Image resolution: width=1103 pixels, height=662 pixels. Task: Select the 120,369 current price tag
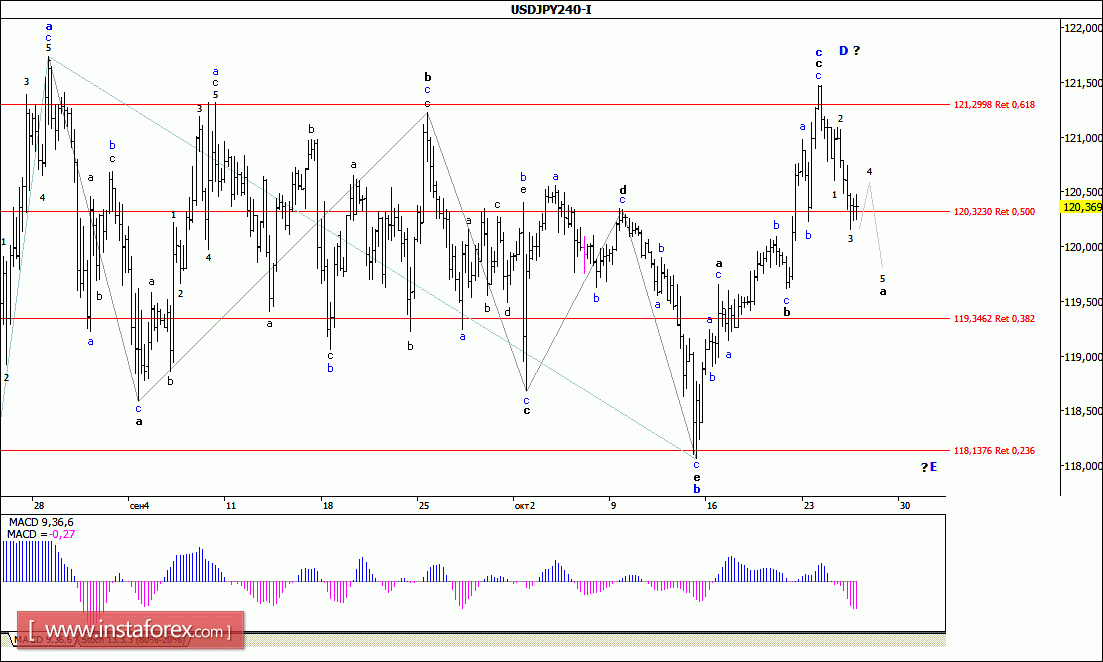[x=1082, y=207]
